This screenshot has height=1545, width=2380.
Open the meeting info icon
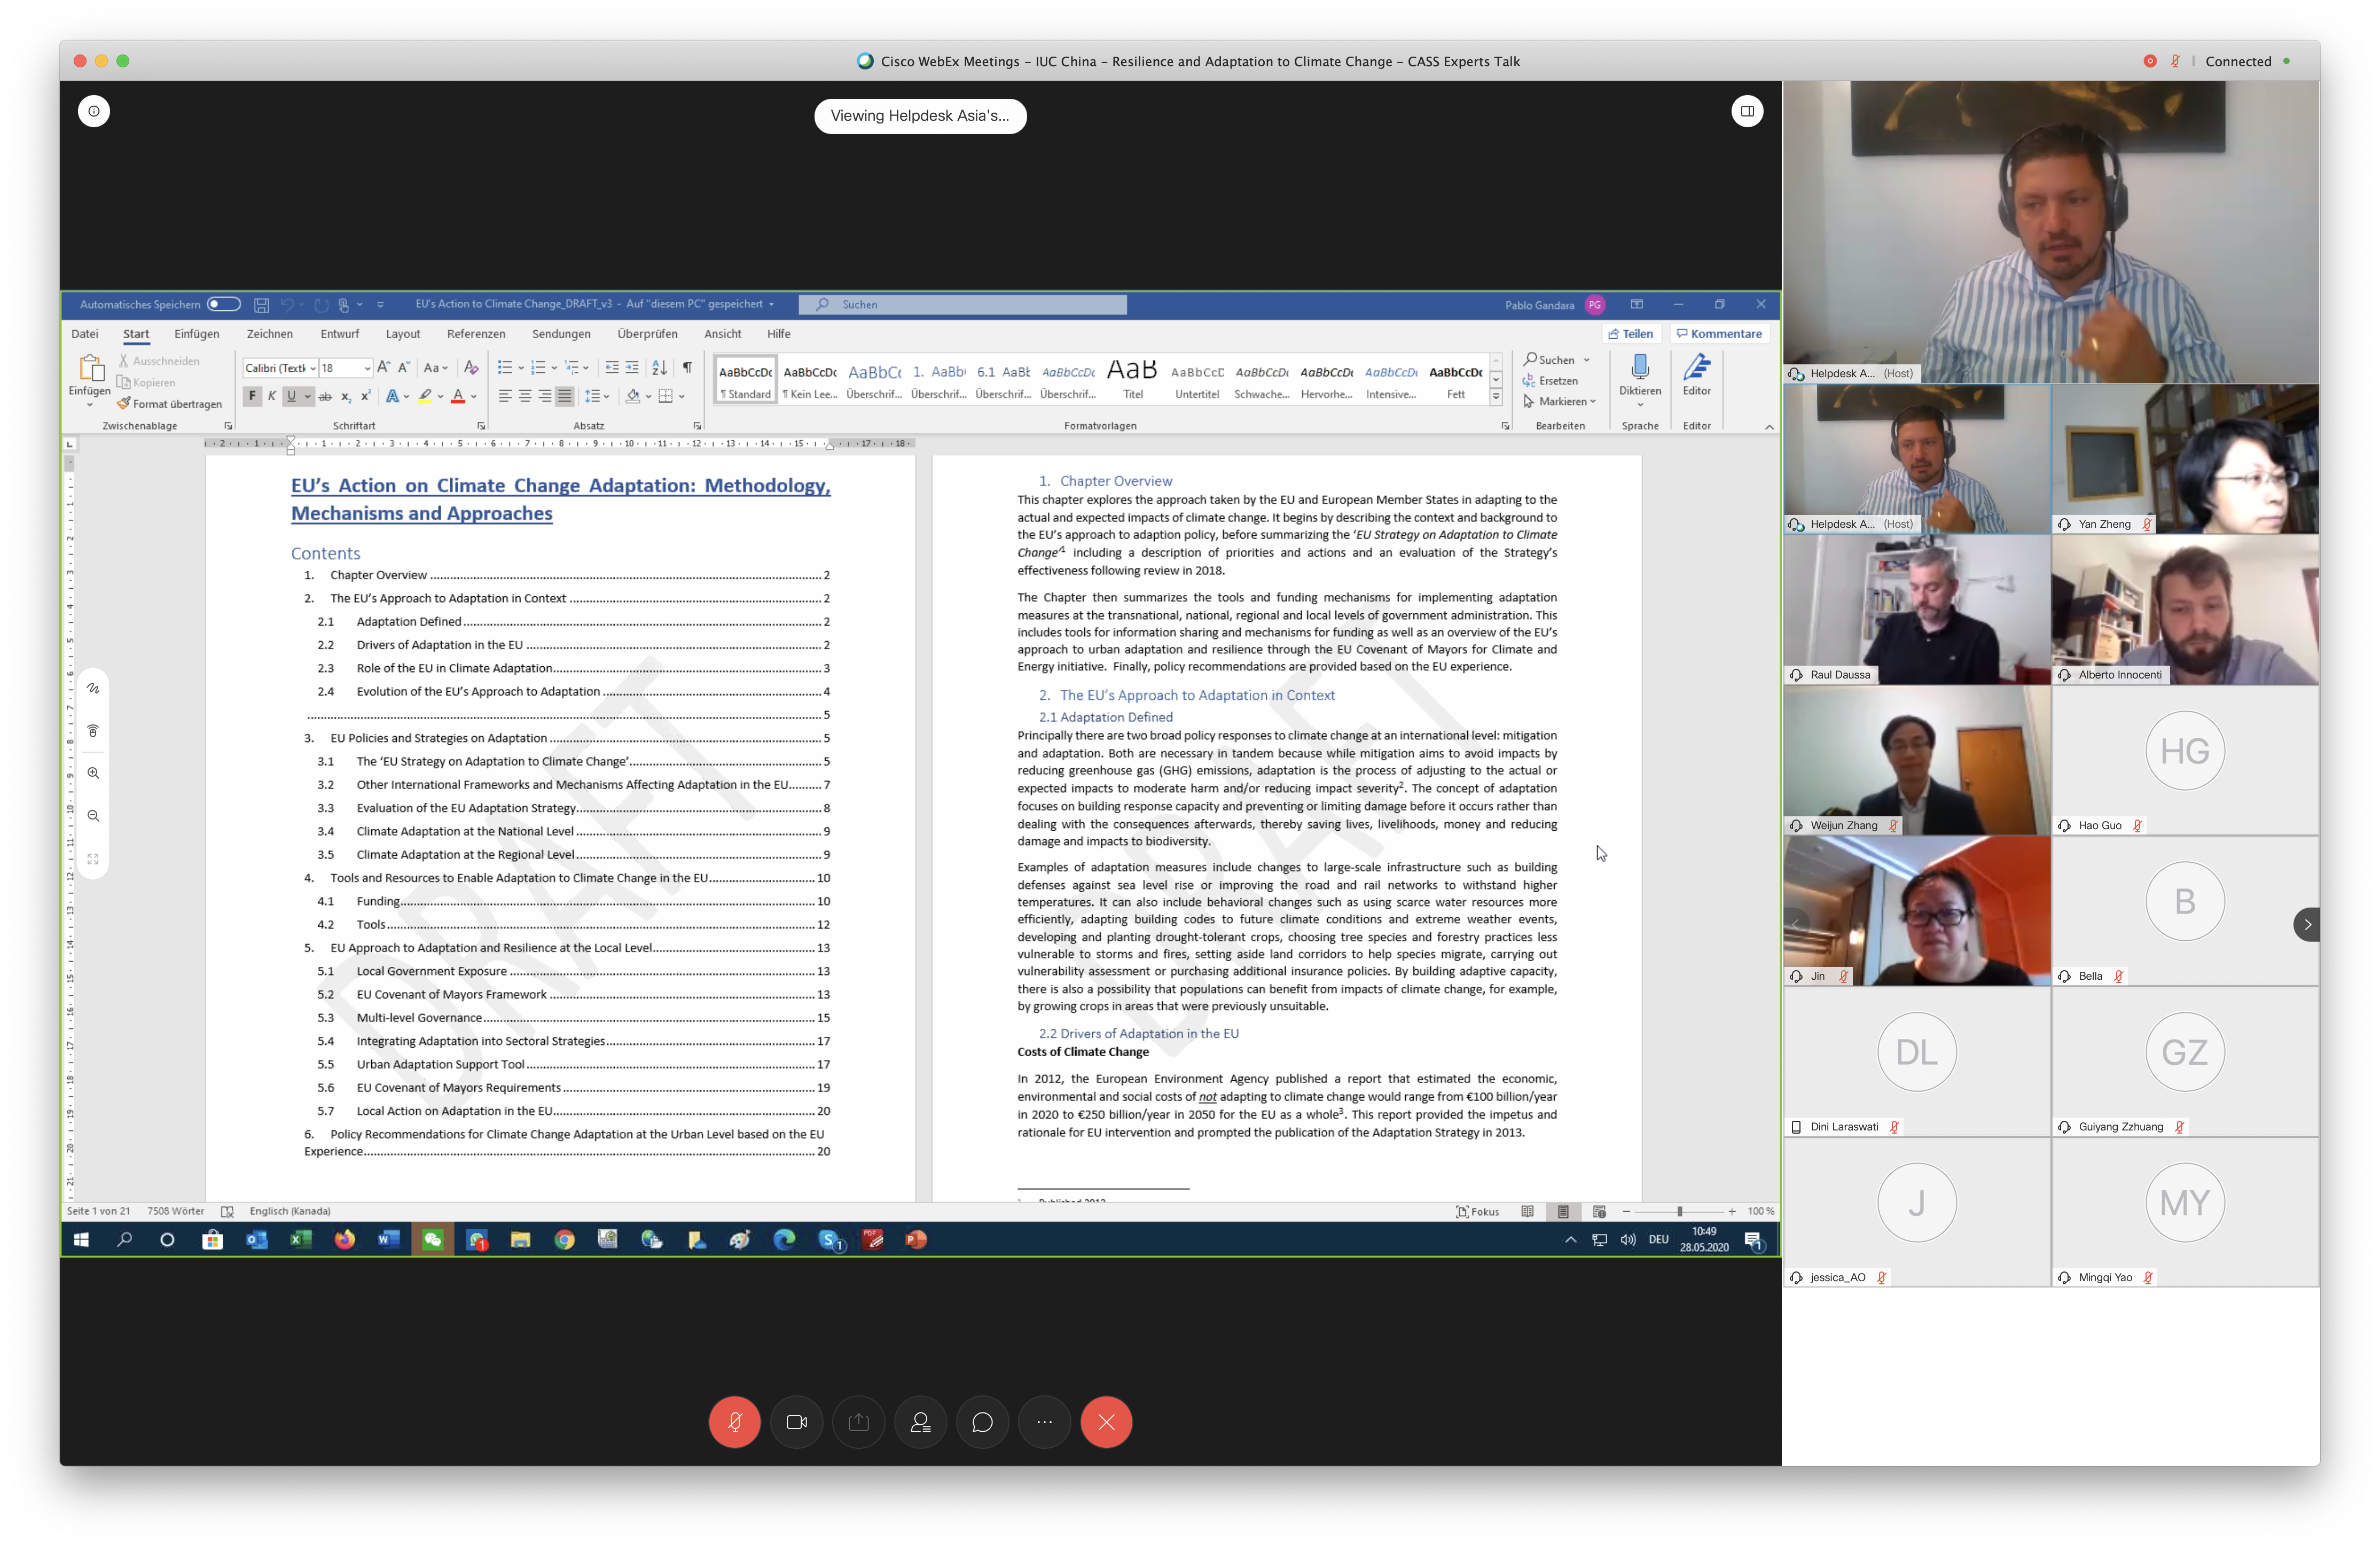point(94,111)
